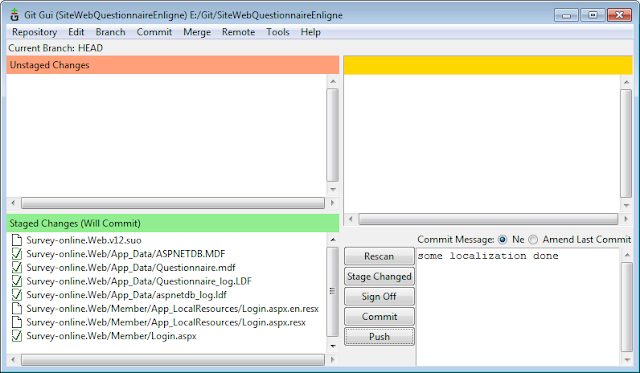Close the Git Gui window
This screenshot has height=373, width=640.
coord(619,15)
